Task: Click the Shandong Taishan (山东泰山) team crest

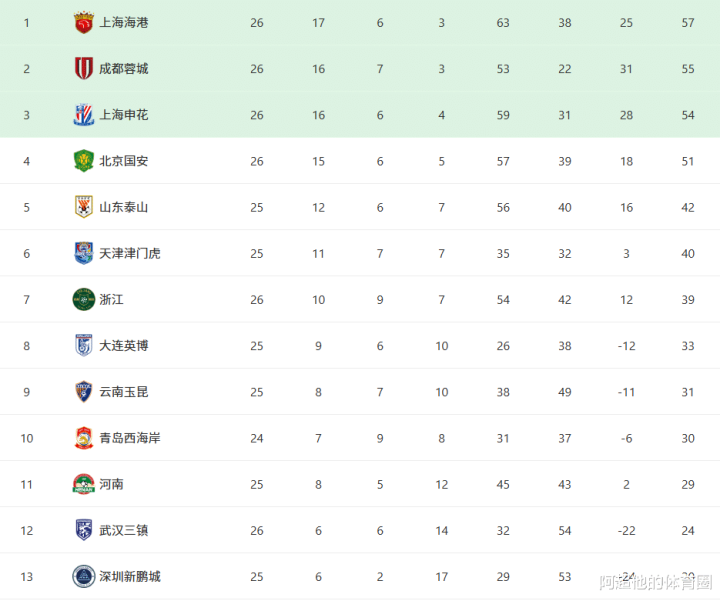Action: [x=84, y=207]
